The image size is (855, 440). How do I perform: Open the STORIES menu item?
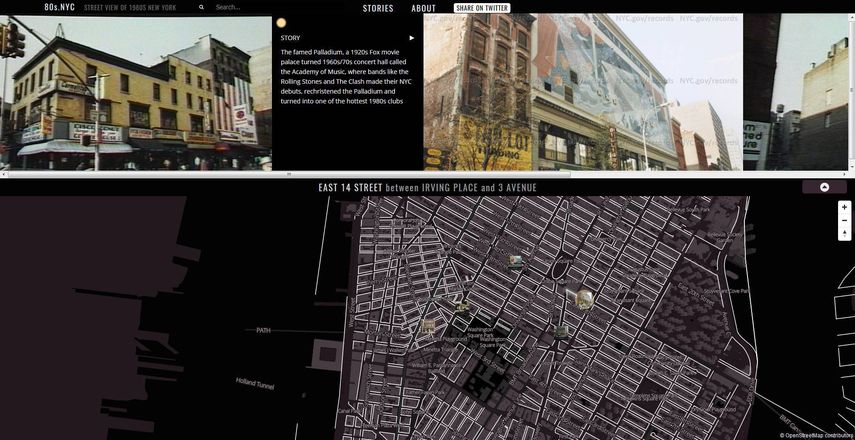point(378,8)
